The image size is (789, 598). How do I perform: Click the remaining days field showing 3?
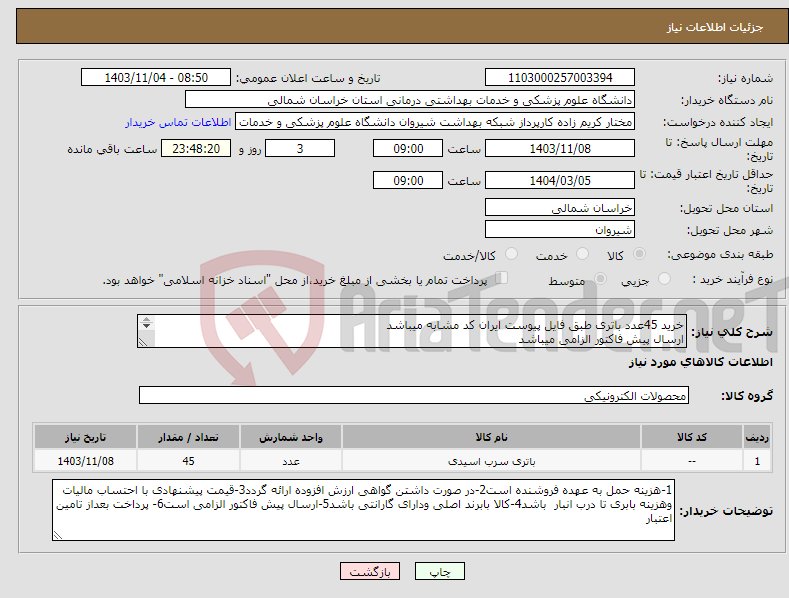click(x=300, y=148)
